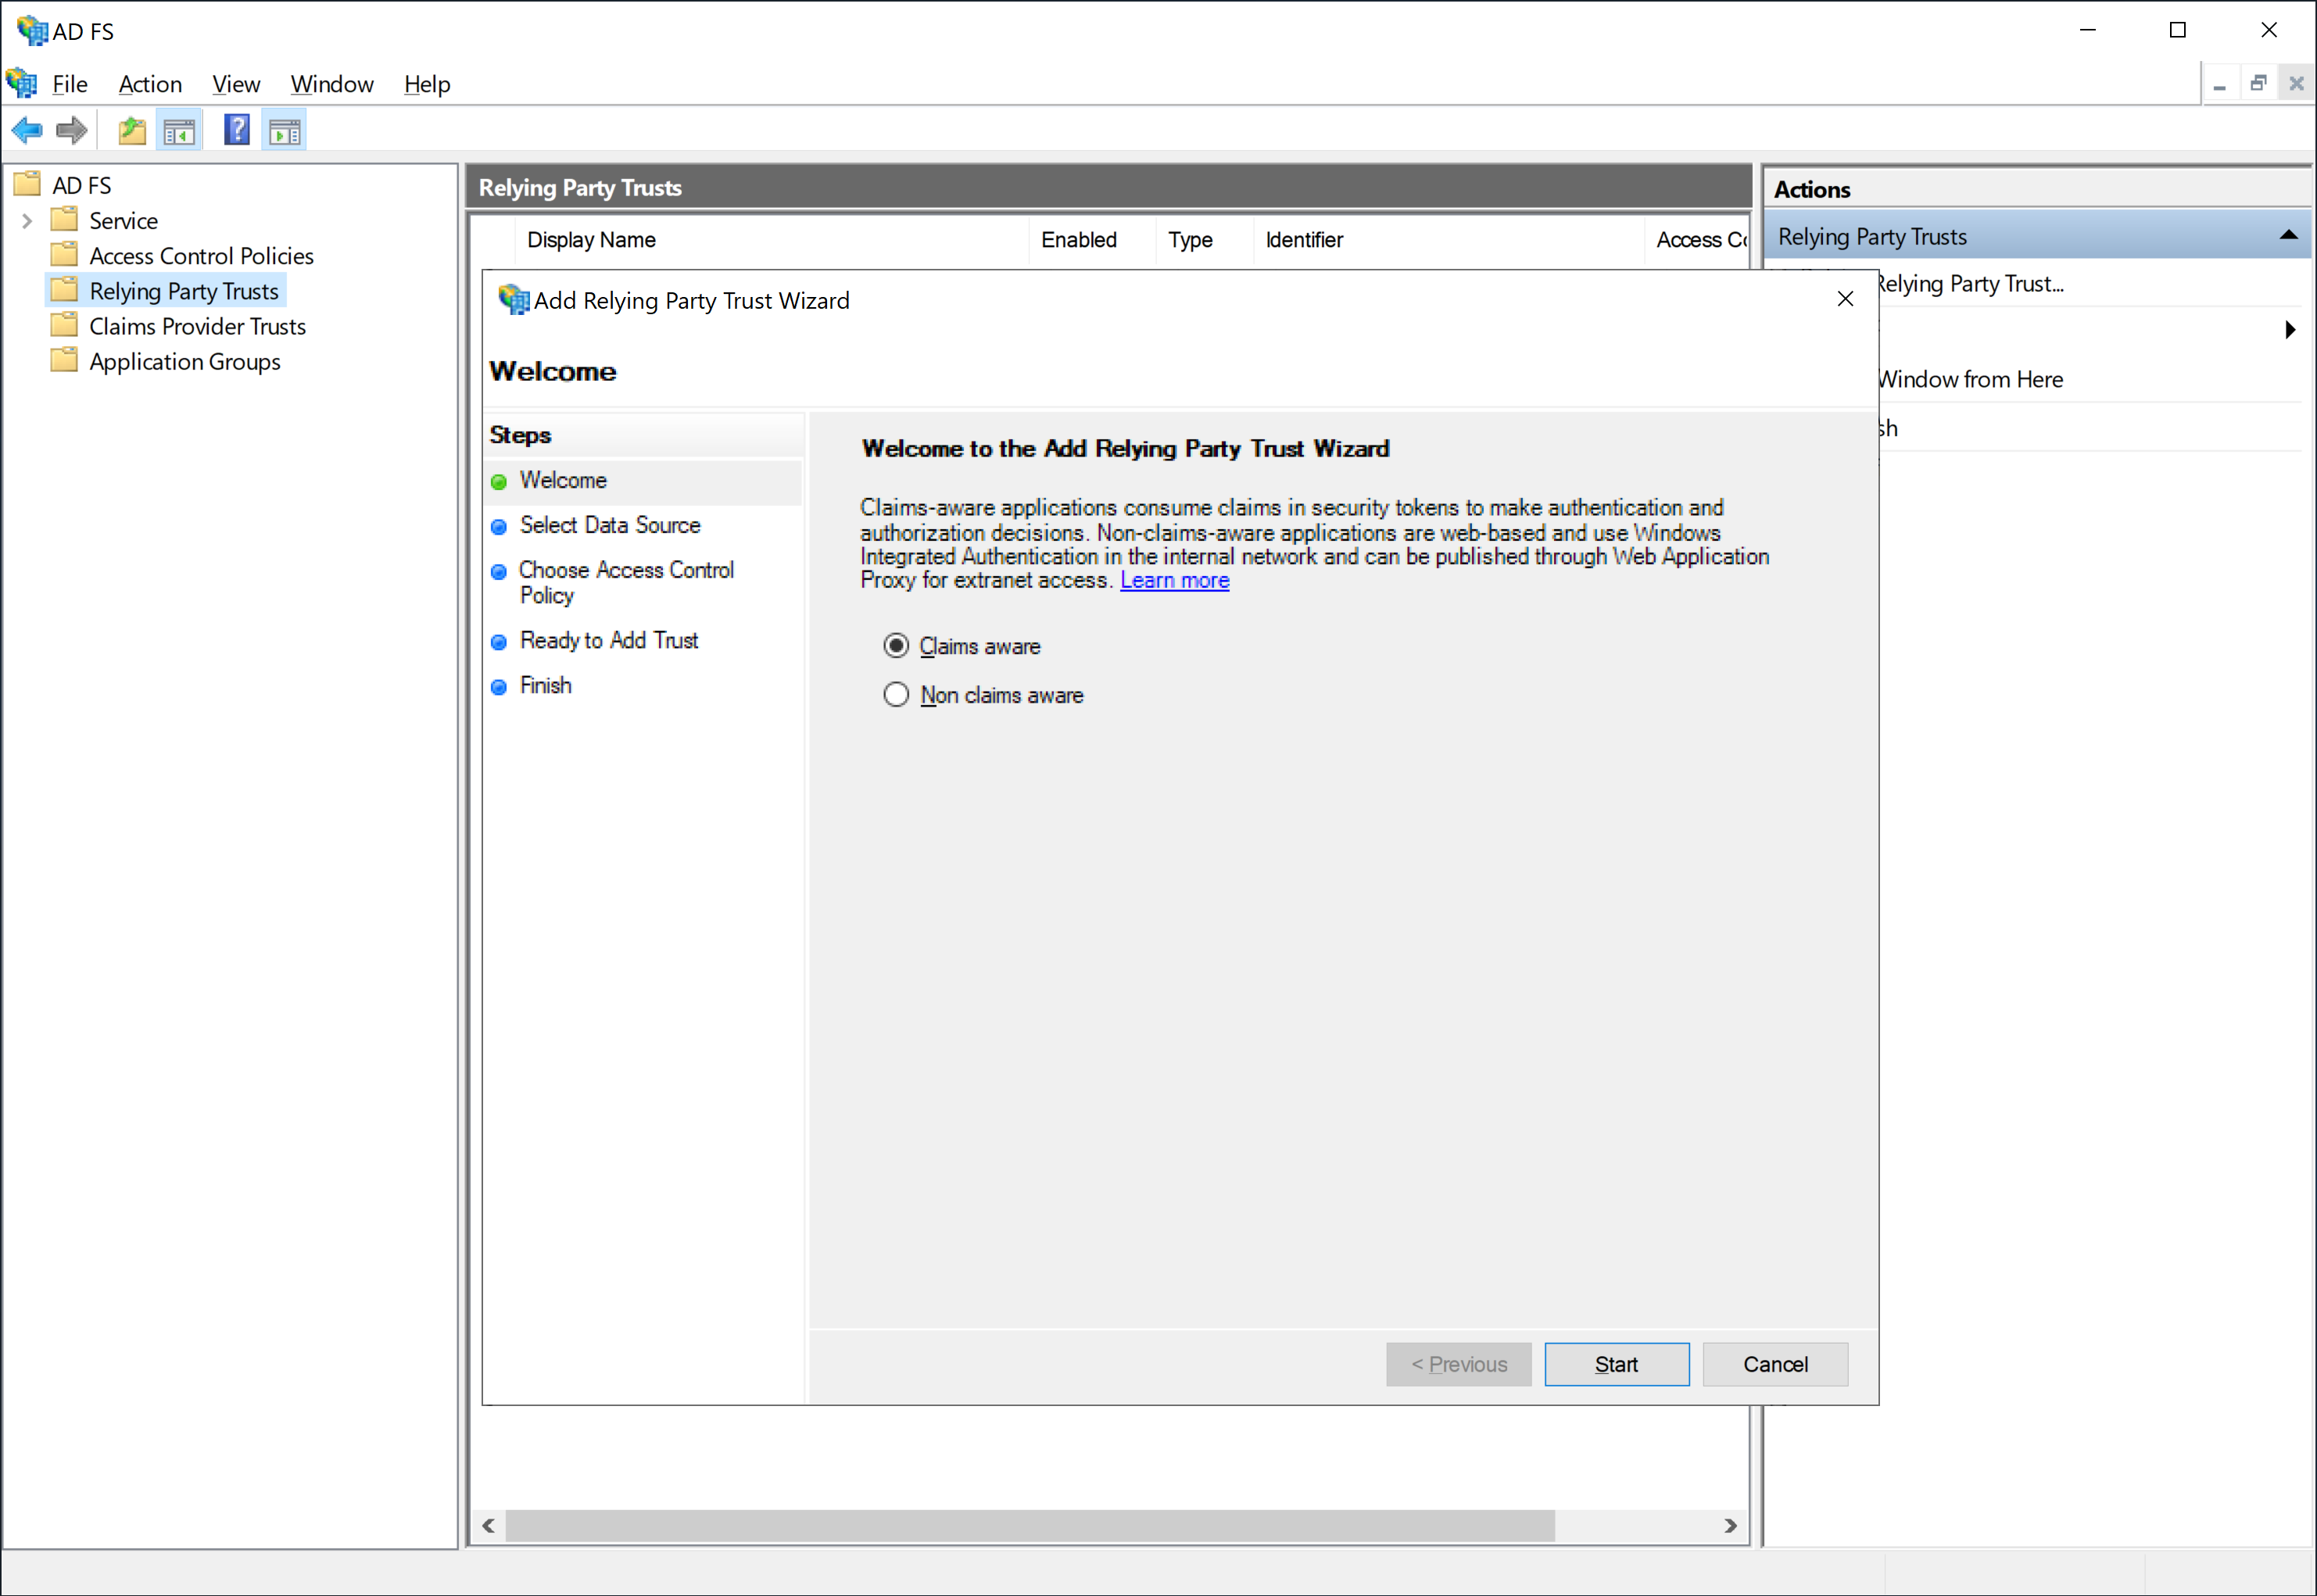Click the horizontal scrollbar thumb
The height and width of the screenshot is (1596, 2317).
pos(1030,1526)
